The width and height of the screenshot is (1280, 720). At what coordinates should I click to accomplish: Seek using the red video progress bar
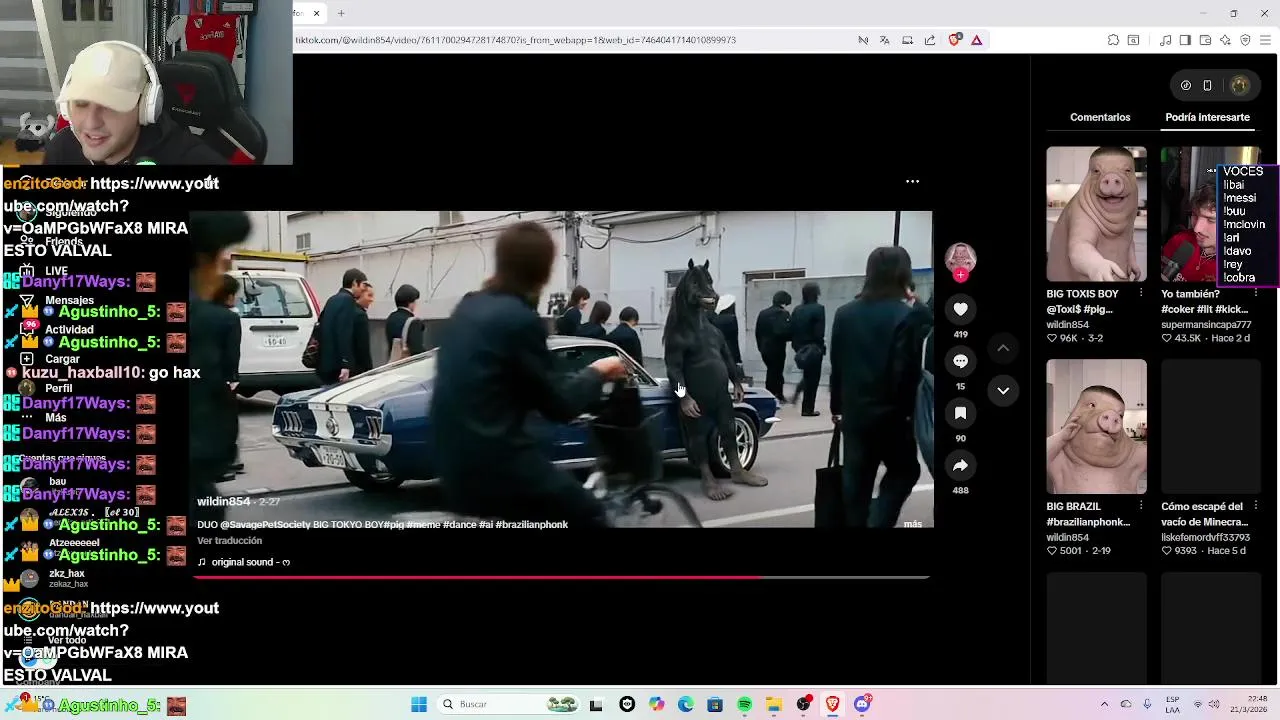pos(561,578)
